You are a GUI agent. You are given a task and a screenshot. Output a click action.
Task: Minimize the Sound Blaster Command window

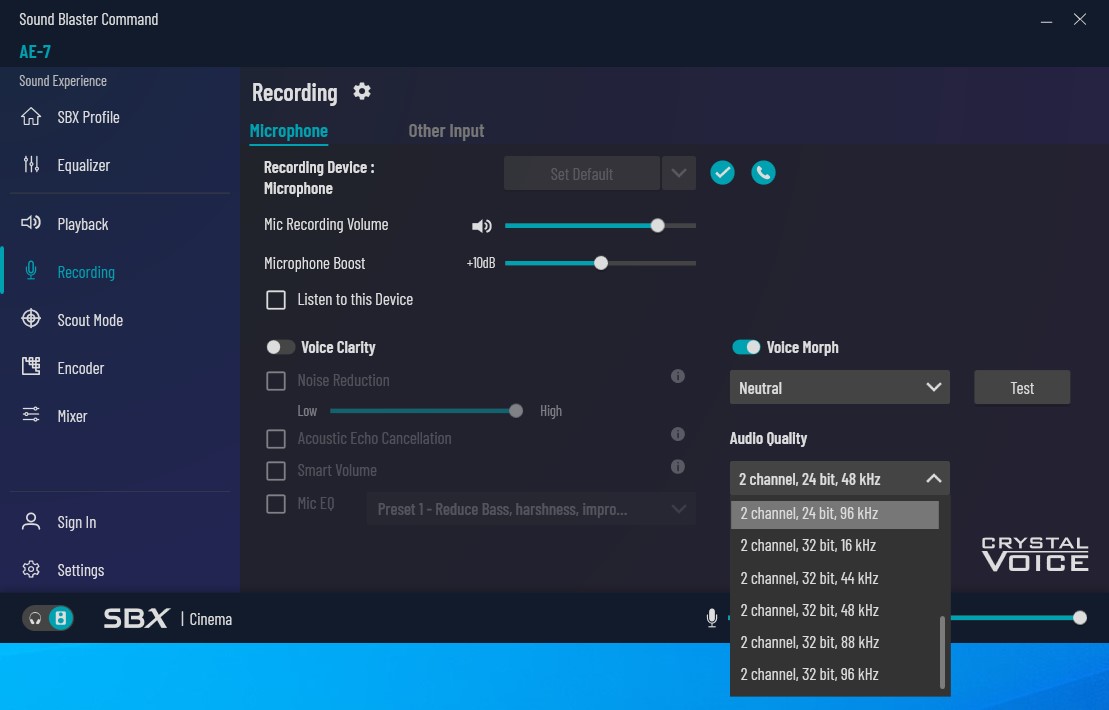click(1046, 21)
